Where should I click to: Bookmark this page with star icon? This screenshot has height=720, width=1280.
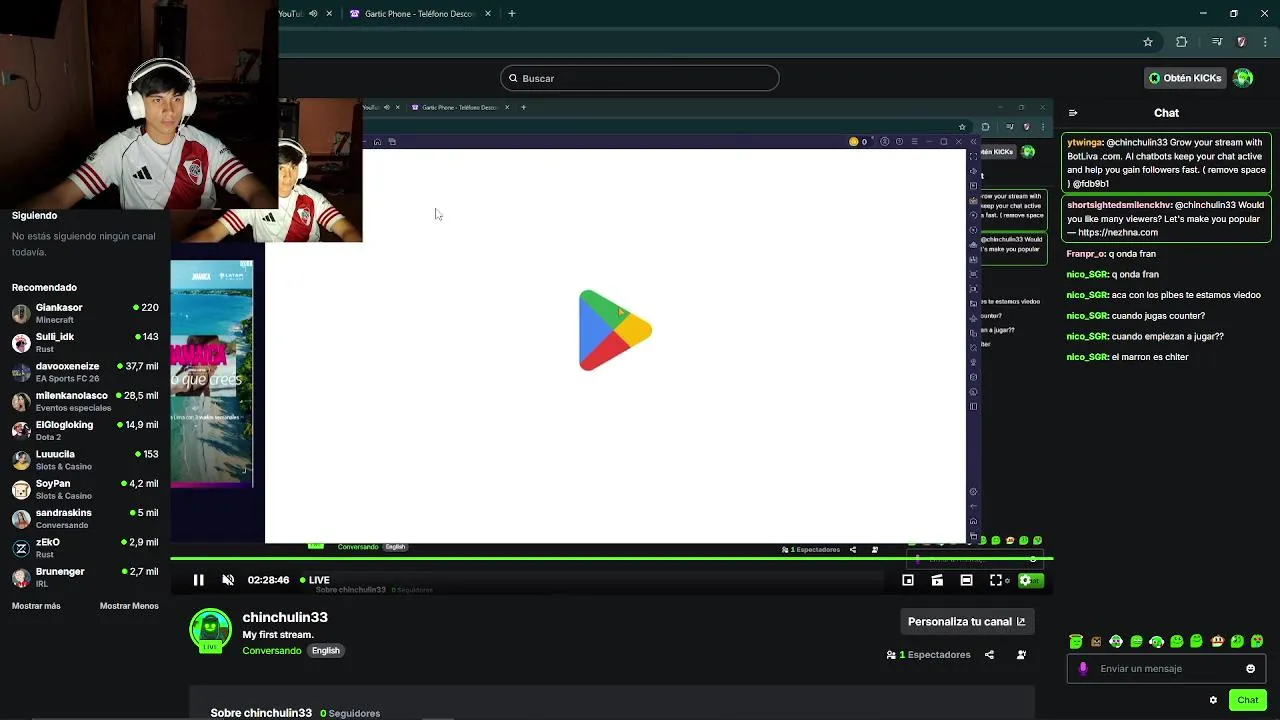1148,42
